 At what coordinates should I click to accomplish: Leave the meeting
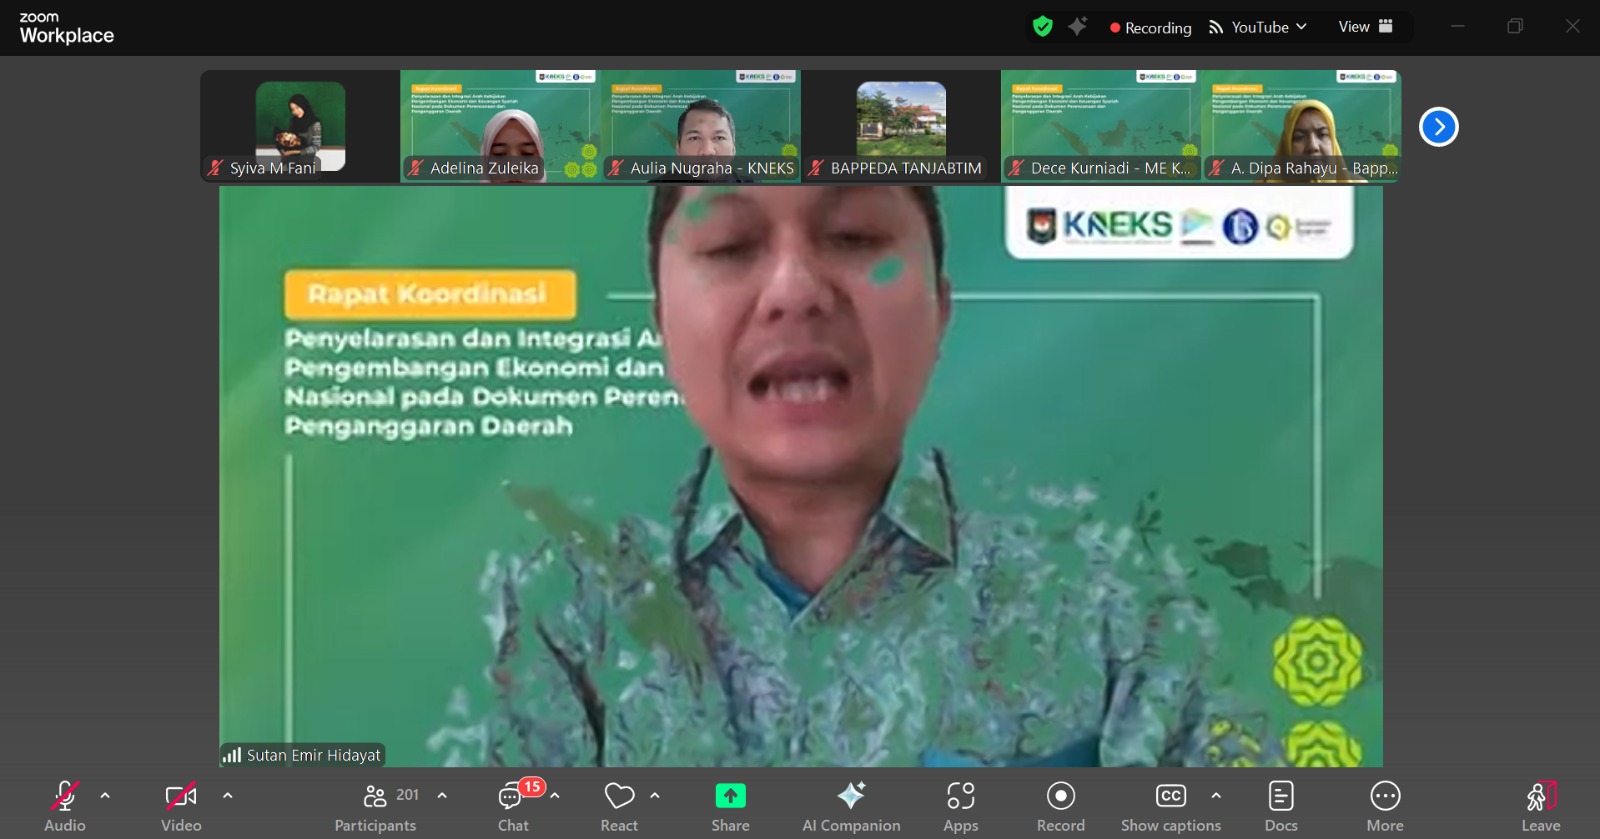pos(1540,806)
